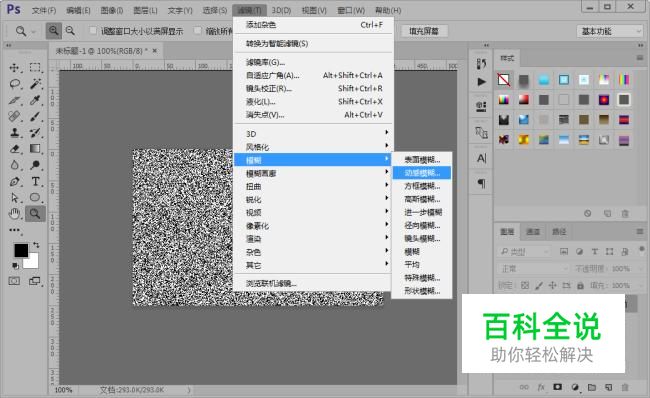650x398 pixels.
Task: Choose 高斯模糊... from blur submenu
Action: [422, 199]
